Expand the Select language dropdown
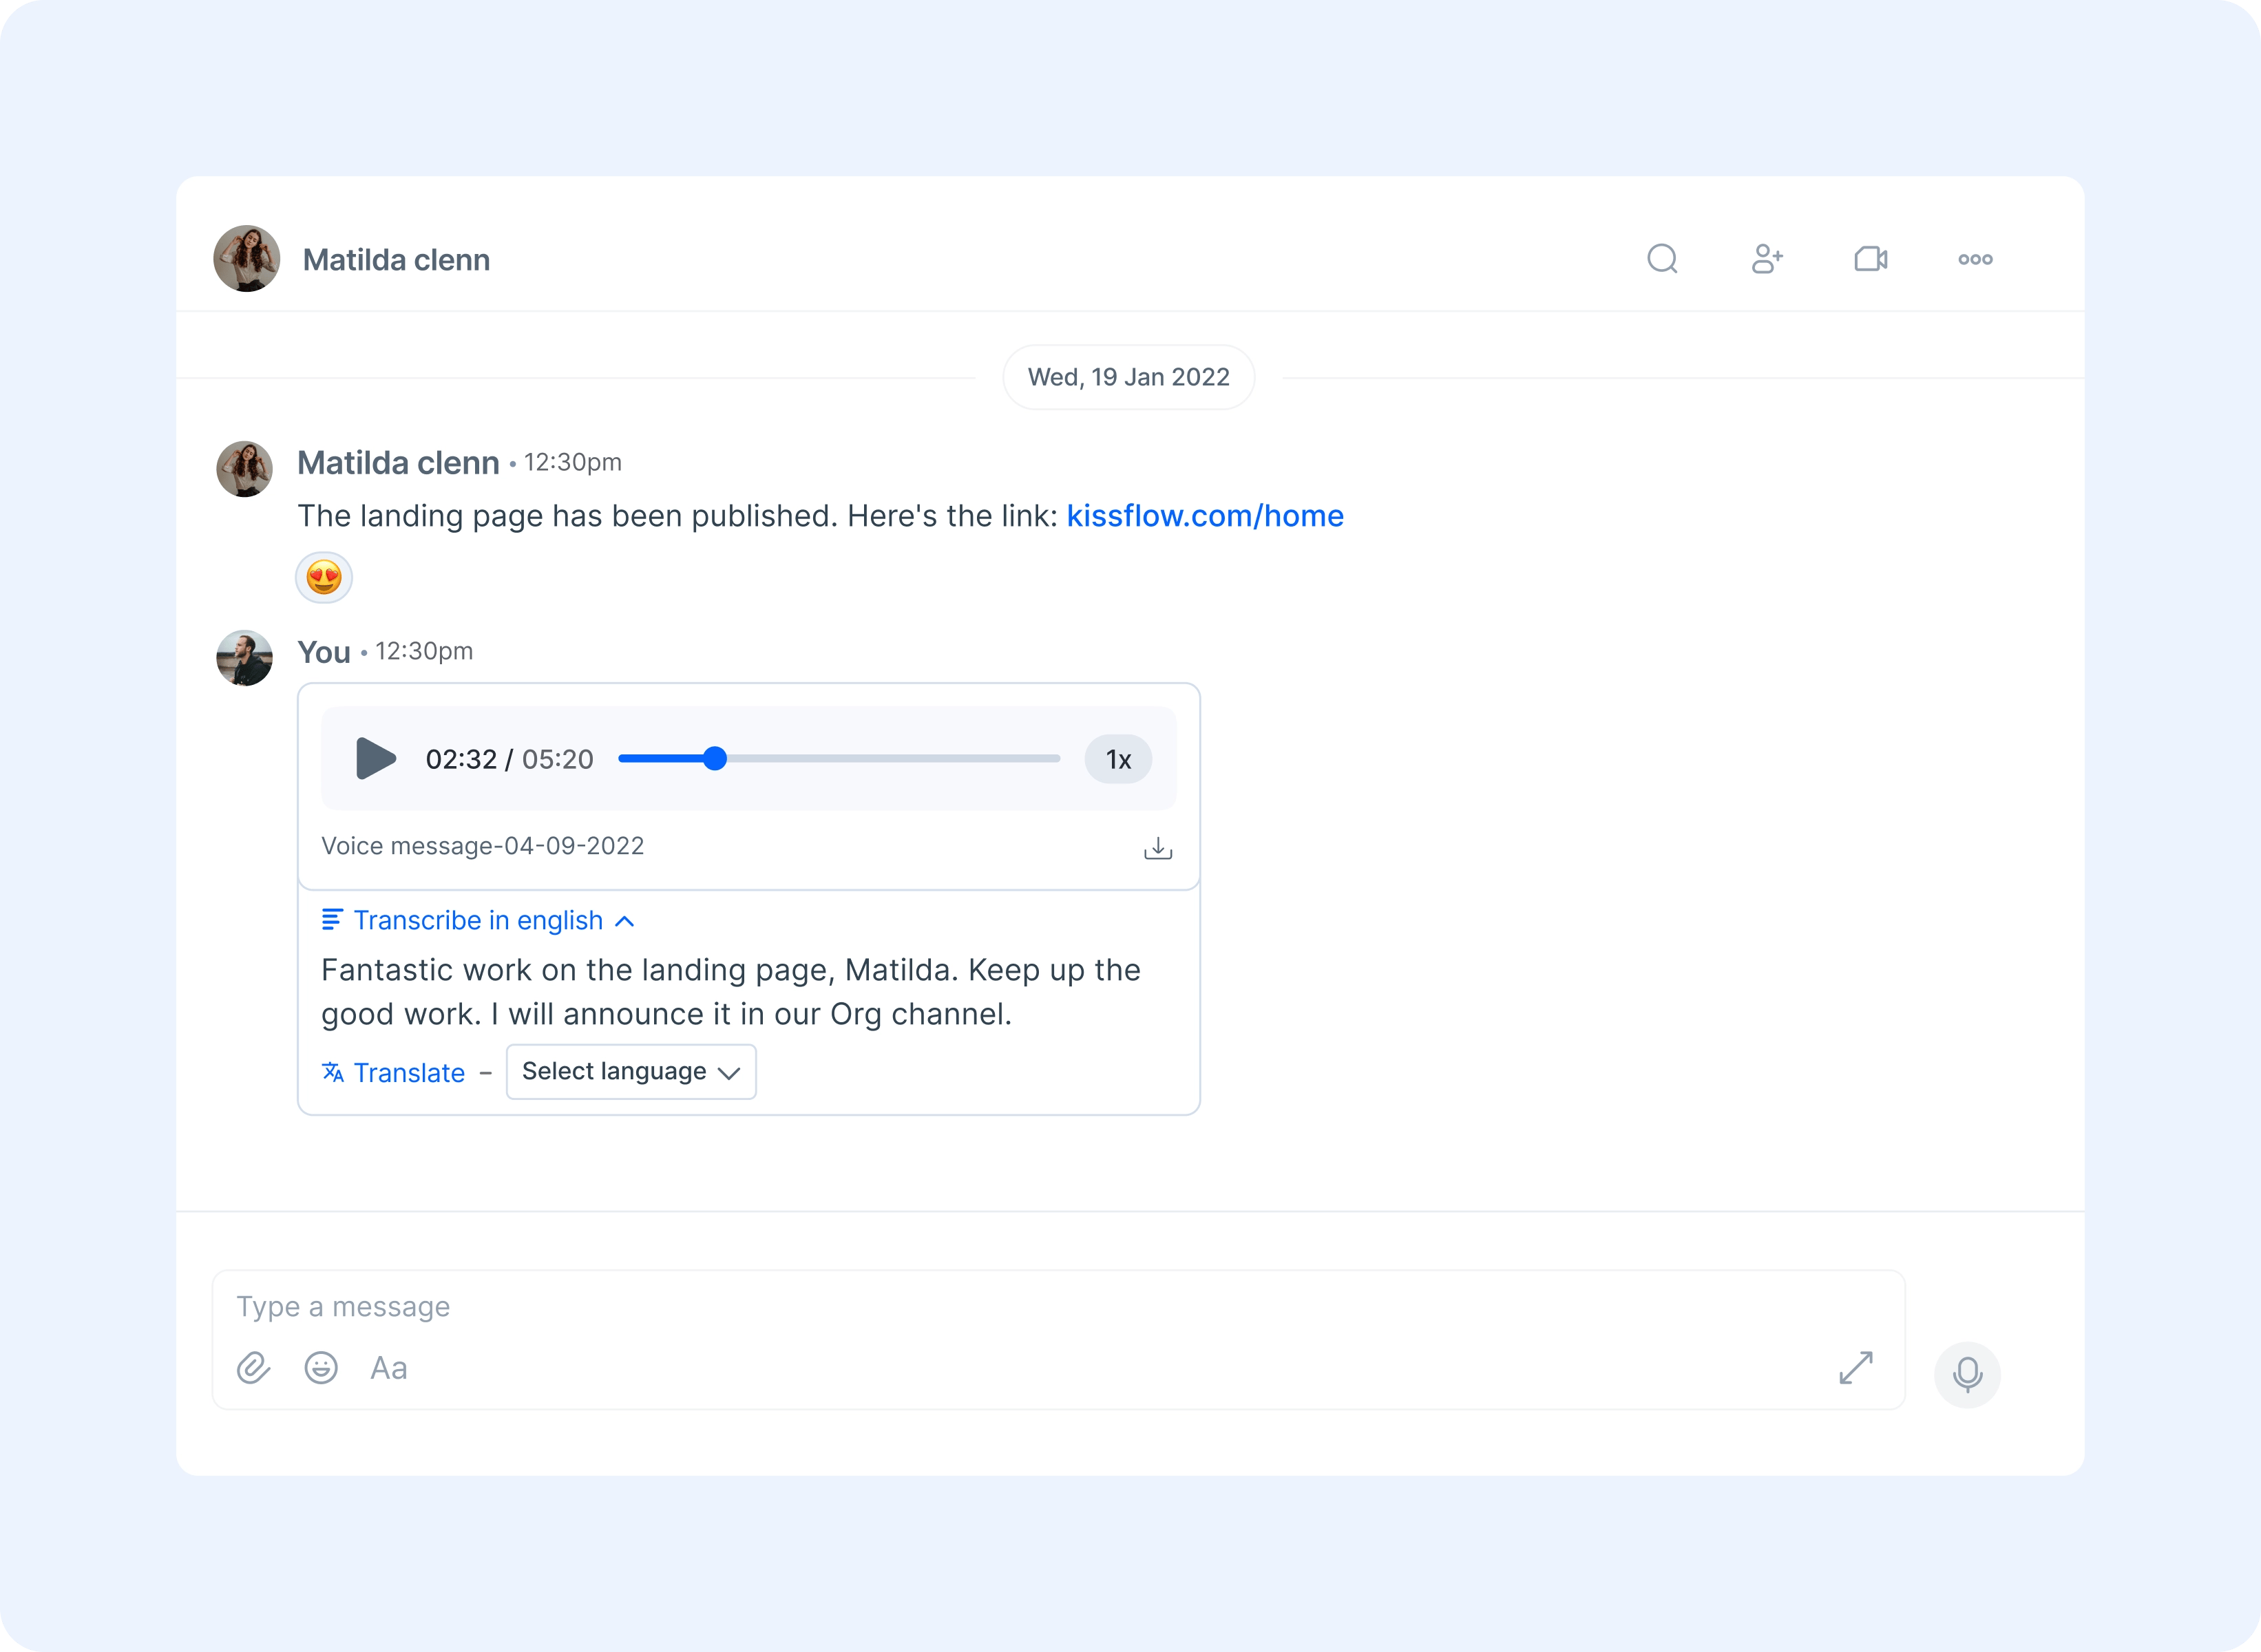The image size is (2261, 1652). point(630,1071)
